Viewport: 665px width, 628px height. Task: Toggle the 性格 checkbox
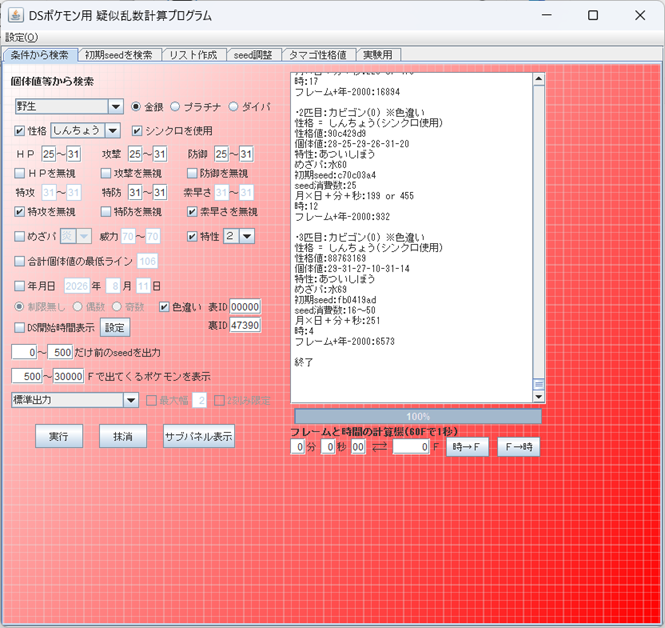coord(20,131)
